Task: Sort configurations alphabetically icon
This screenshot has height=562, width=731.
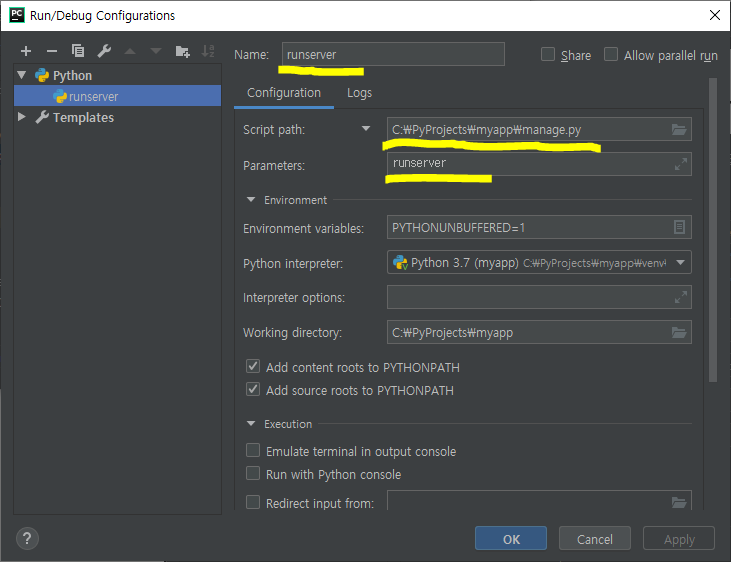Action: (x=208, y=50)
